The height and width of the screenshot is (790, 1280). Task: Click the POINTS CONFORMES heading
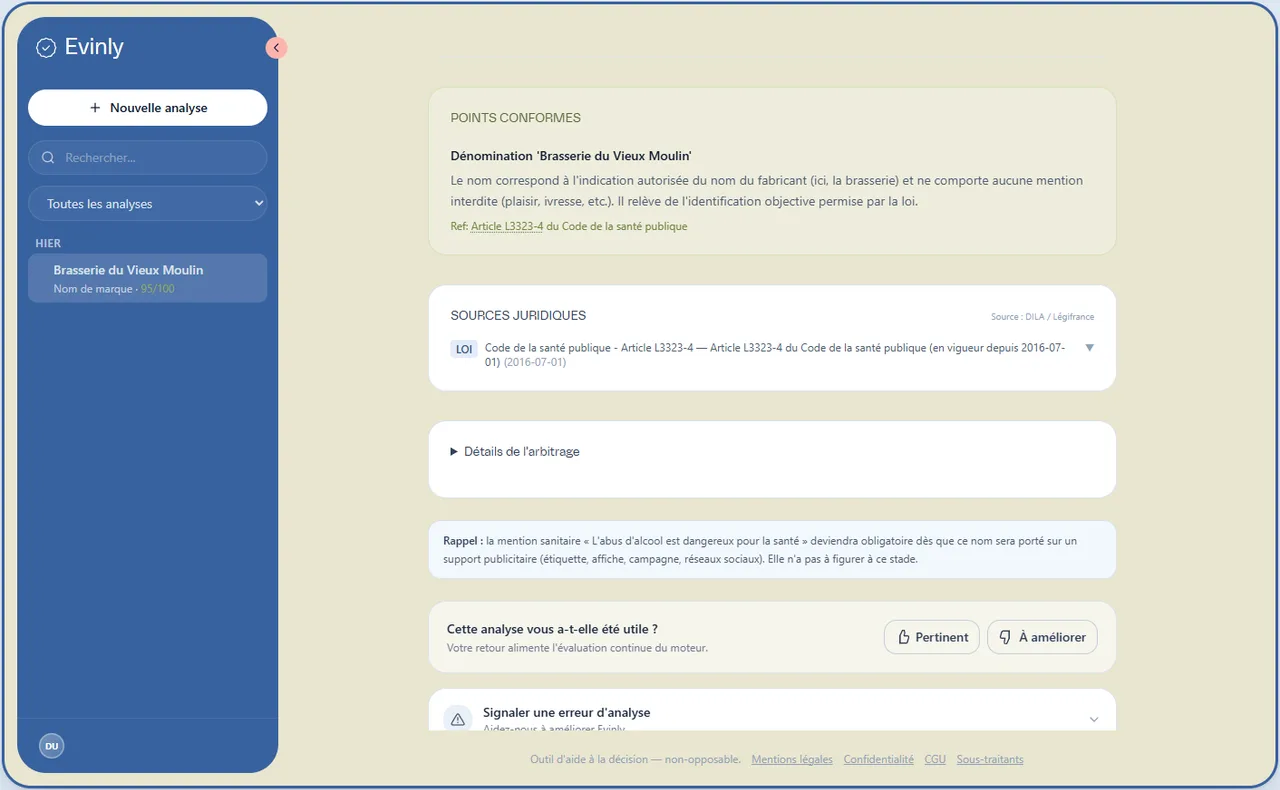point(516,118)
